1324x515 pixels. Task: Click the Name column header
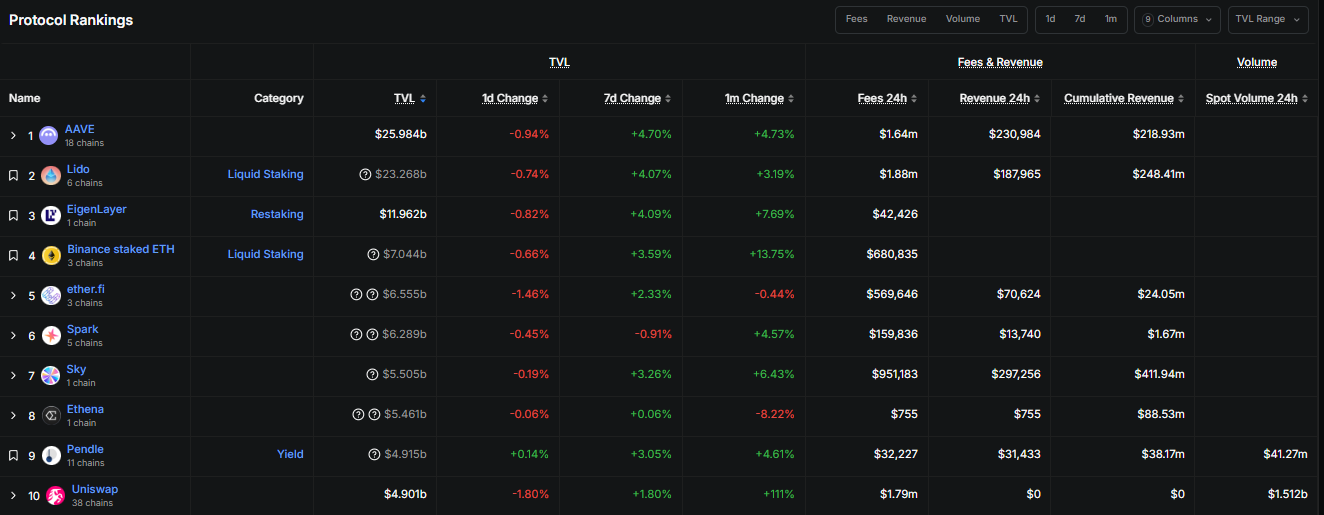(x=25, y=98)
